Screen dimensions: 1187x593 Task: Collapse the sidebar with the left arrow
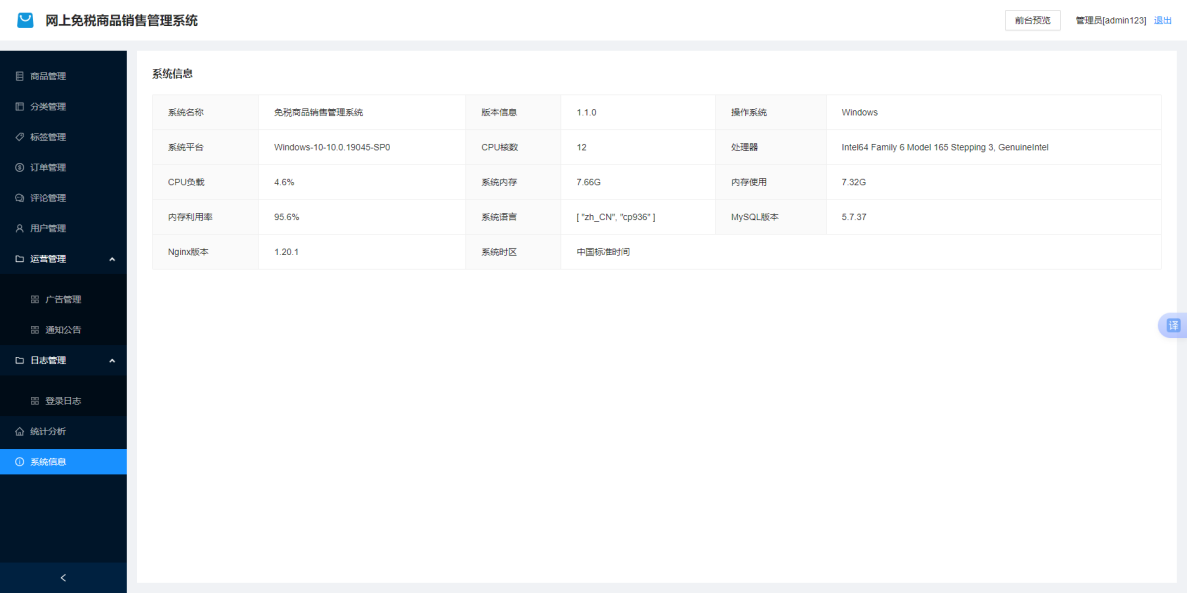63,578
